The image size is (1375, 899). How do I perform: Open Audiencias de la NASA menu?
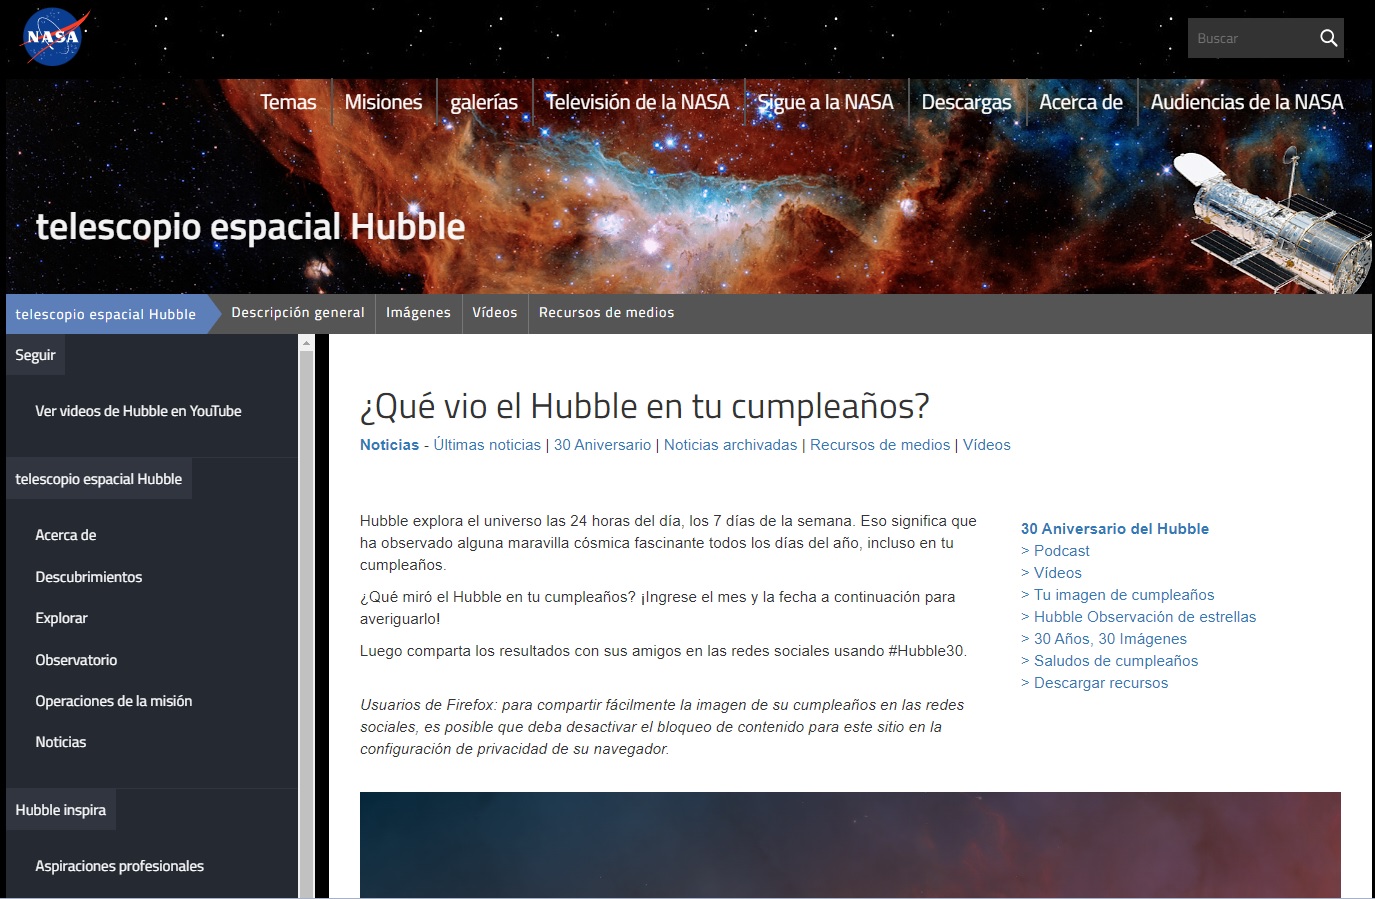(x=1247, y=102)
